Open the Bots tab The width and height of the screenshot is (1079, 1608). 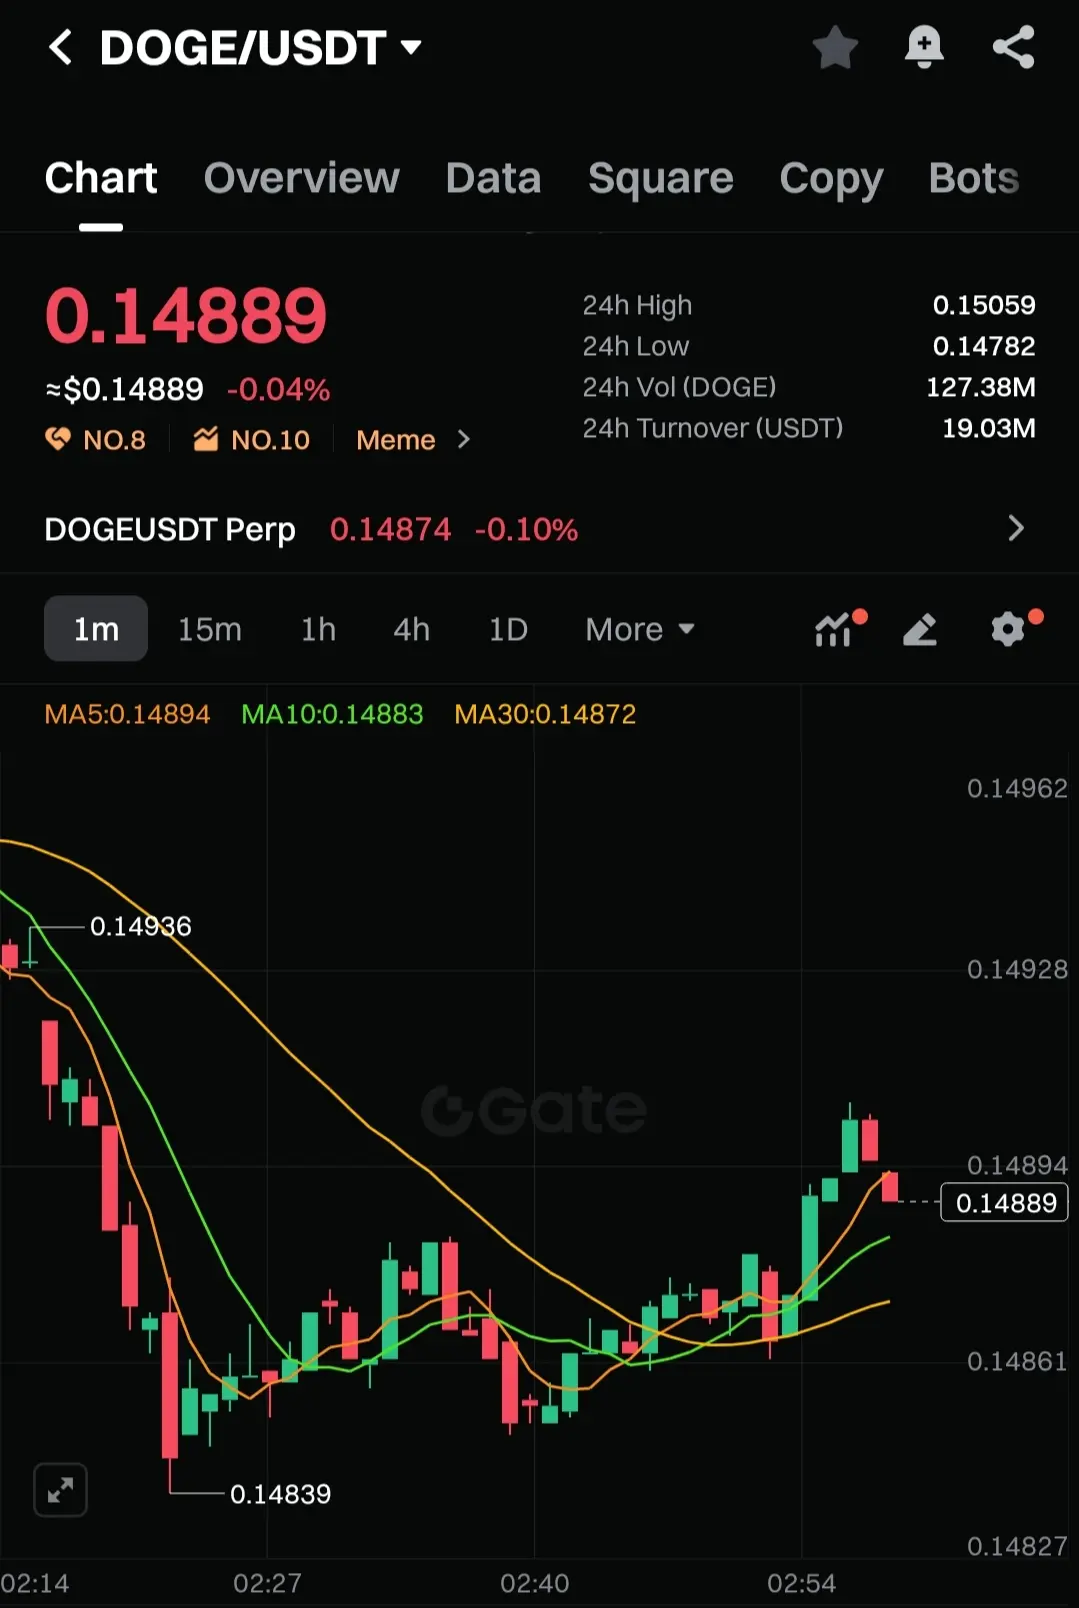click(973, 178)
